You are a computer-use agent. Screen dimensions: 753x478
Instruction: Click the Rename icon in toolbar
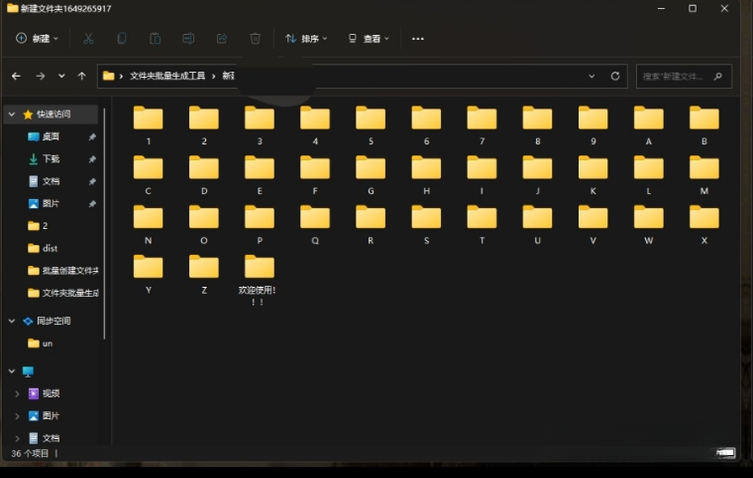[x=188, y=38]
